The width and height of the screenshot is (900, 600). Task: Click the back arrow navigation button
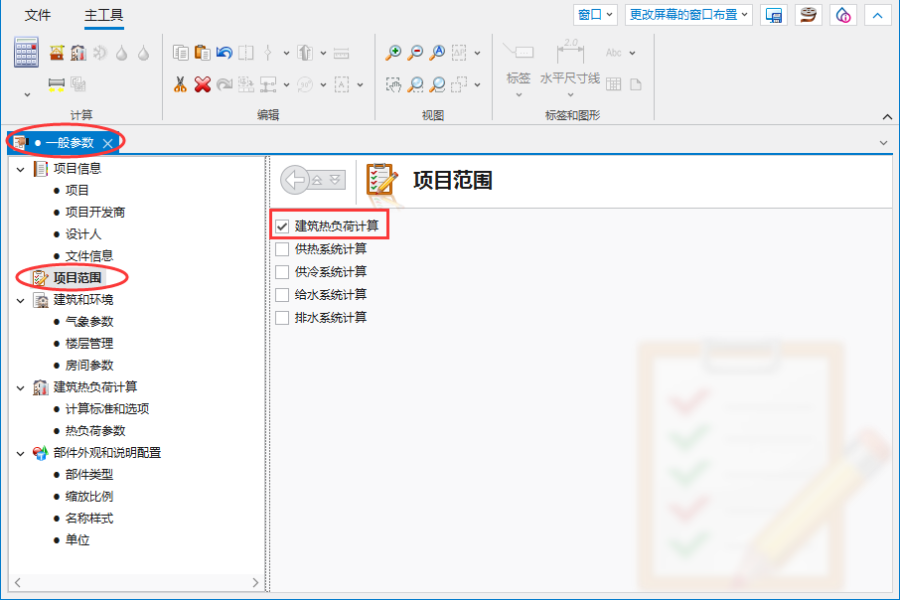295,180
